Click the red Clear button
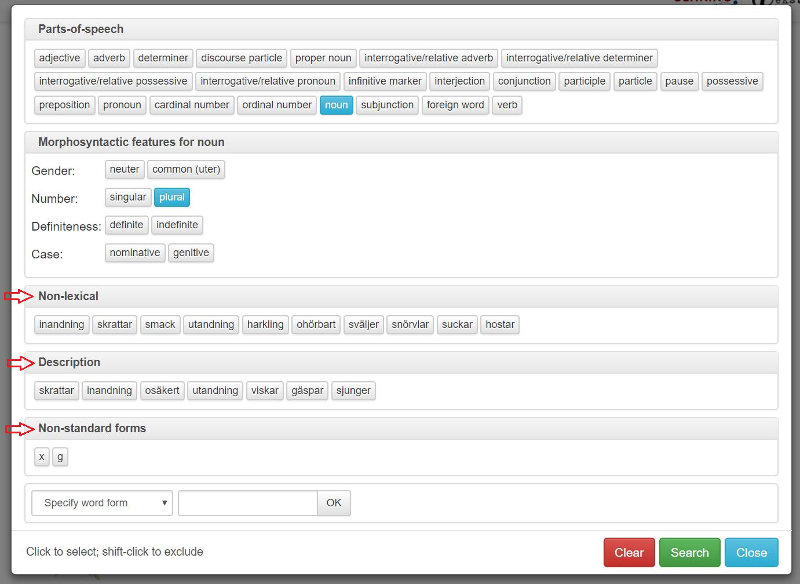Viewport: 800px width, 584px height. point(629,552)
